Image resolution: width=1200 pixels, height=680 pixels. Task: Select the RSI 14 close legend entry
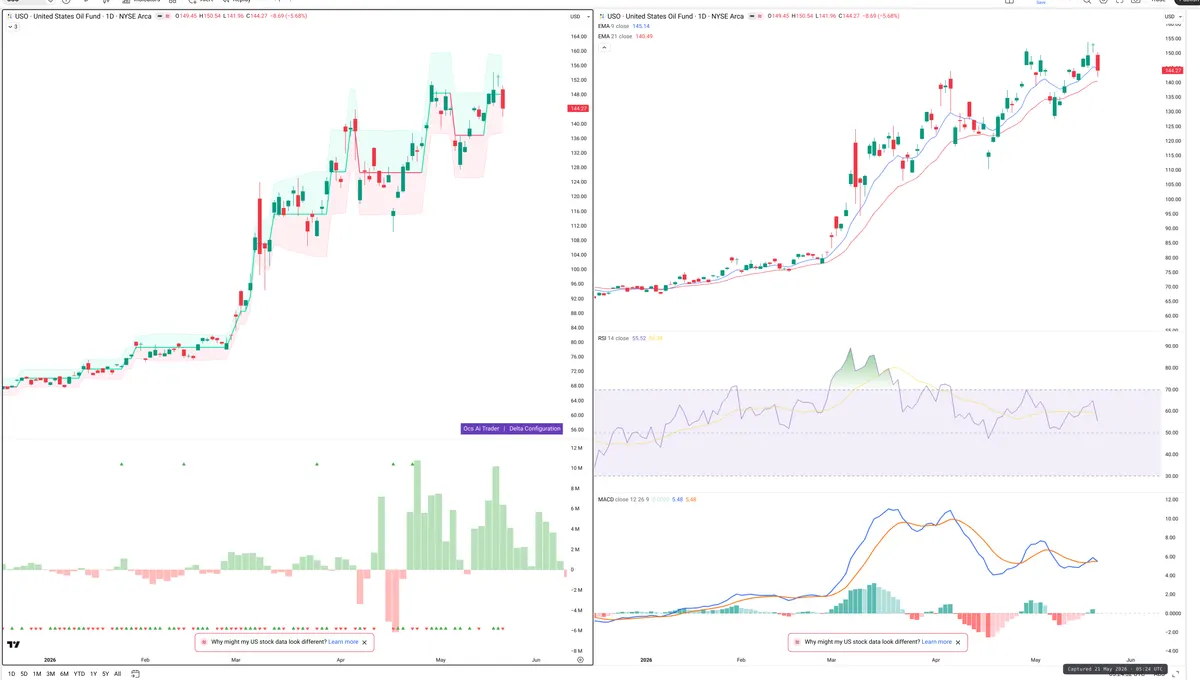tap(613, 338)
